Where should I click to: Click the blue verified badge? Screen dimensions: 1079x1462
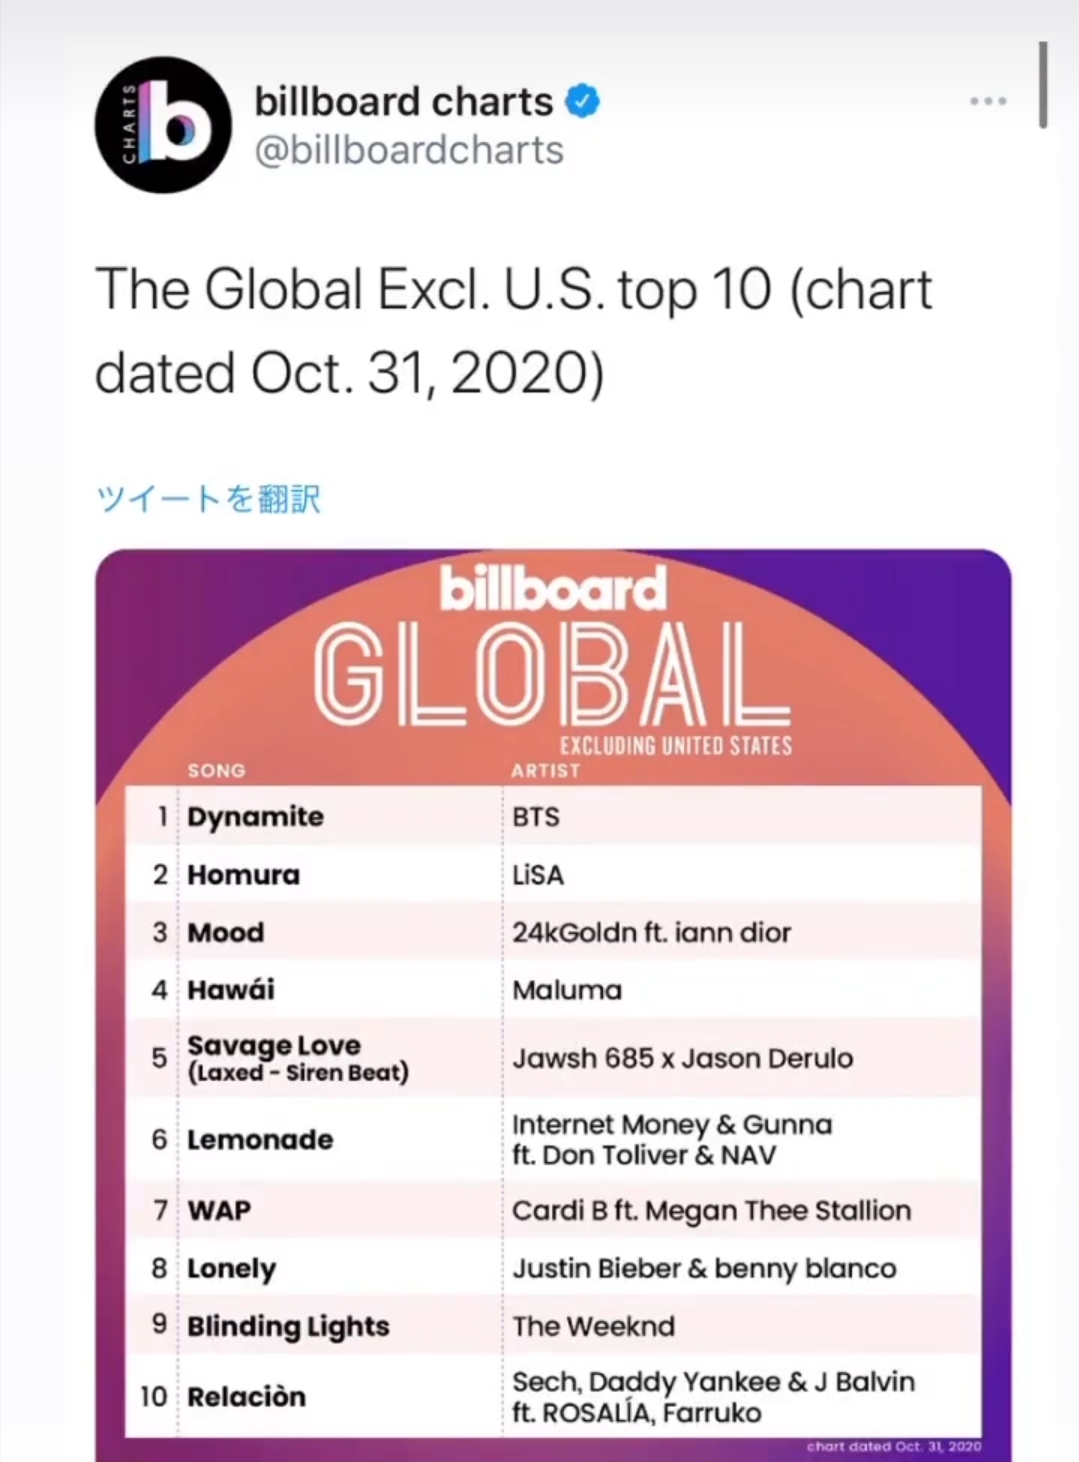point(583,101)
